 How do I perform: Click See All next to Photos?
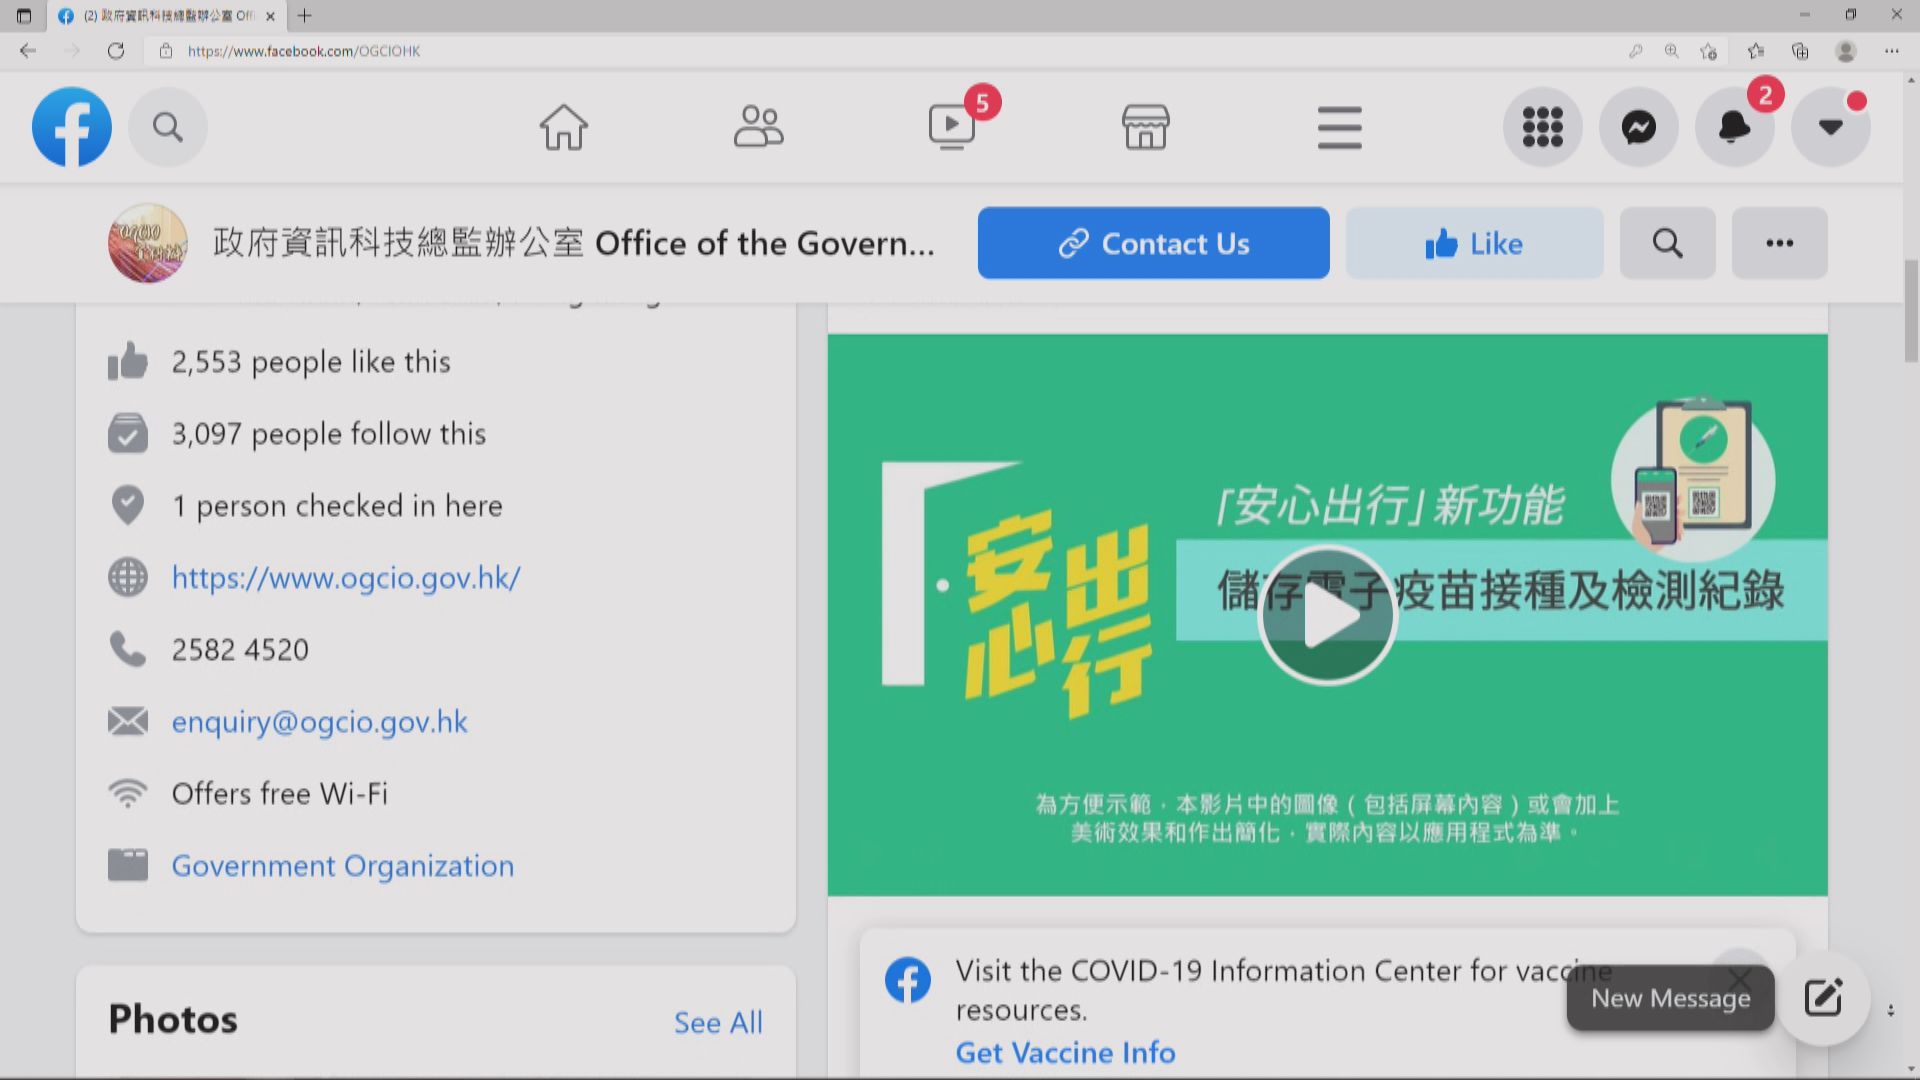point(717,1022)
